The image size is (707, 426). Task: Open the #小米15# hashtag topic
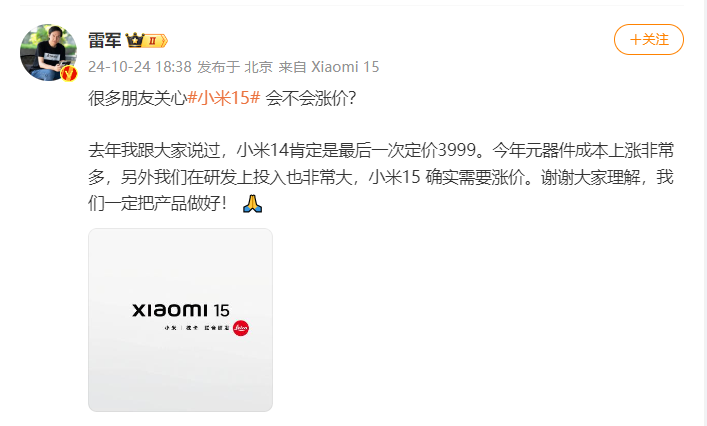click(x=224, y=97)
